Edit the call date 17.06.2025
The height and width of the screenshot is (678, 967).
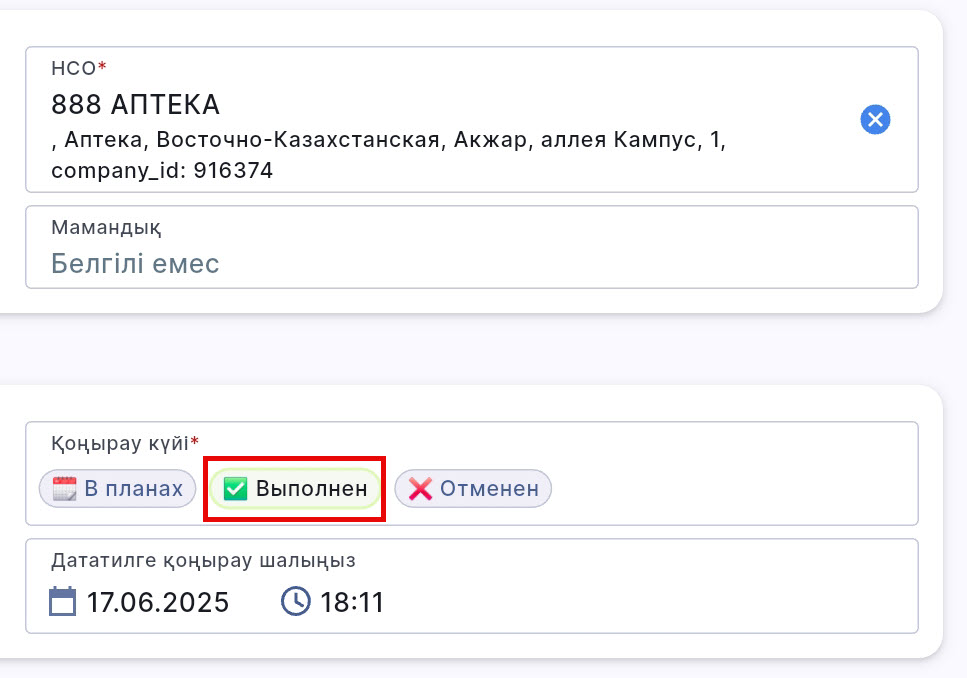tap(157, 602)
